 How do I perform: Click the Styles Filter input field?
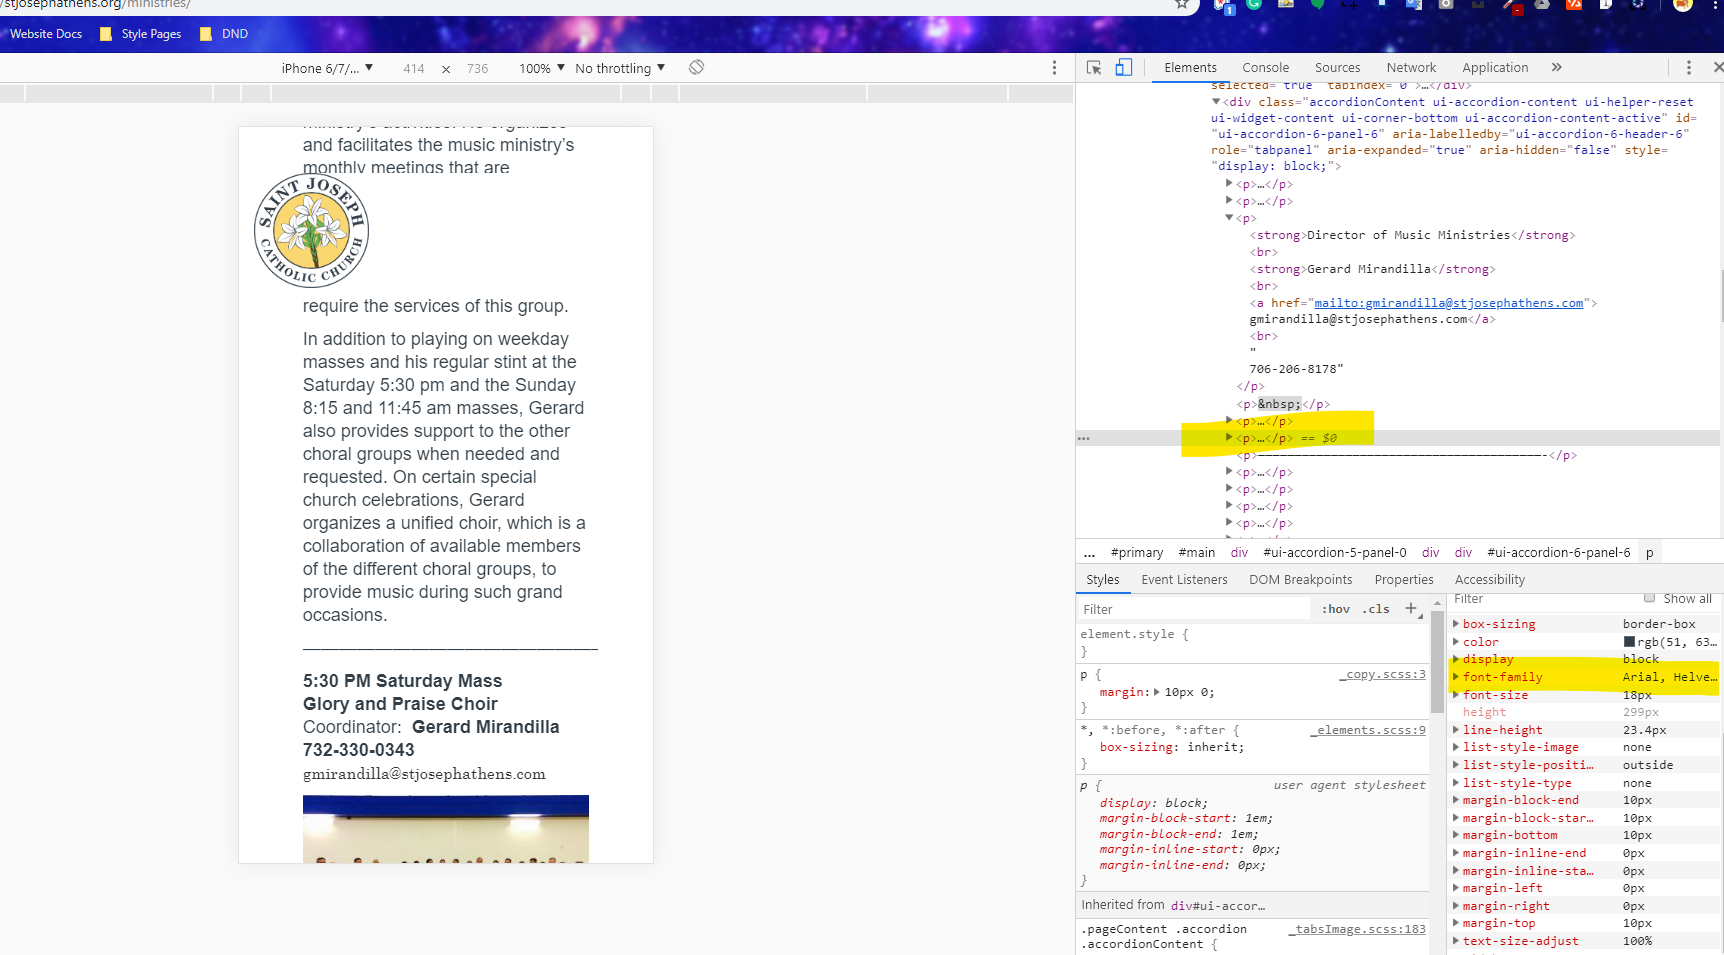tap(1194, 609)
